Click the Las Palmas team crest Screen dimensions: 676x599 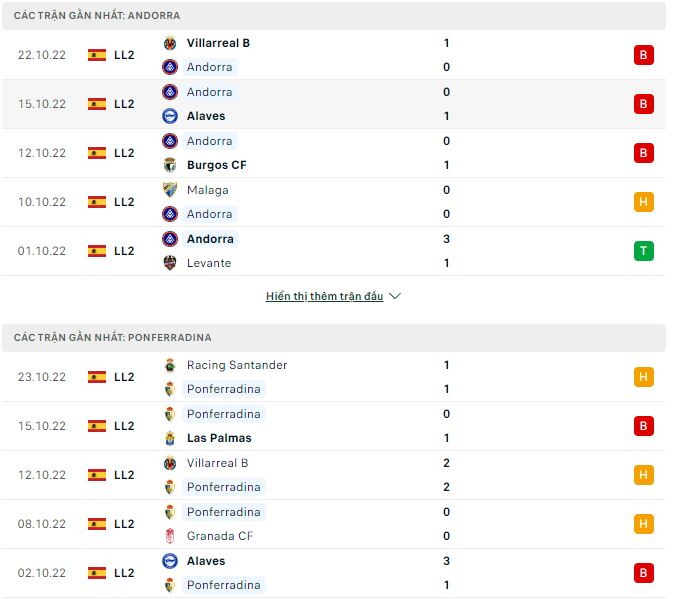tap(170, 438)
